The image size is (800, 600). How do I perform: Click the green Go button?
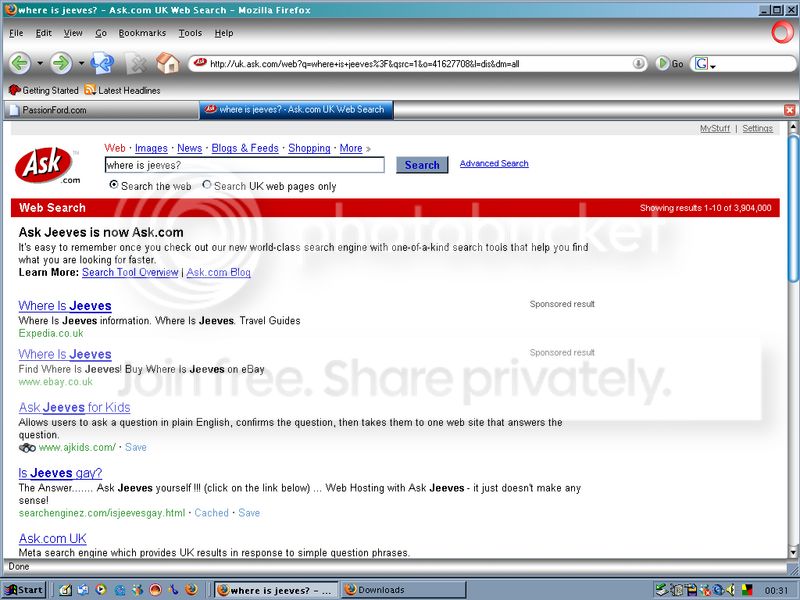[669, 64]
